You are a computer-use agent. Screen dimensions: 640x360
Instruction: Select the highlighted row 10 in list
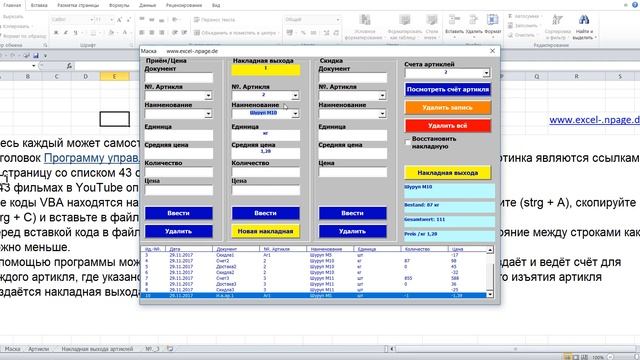pos(313,296)
